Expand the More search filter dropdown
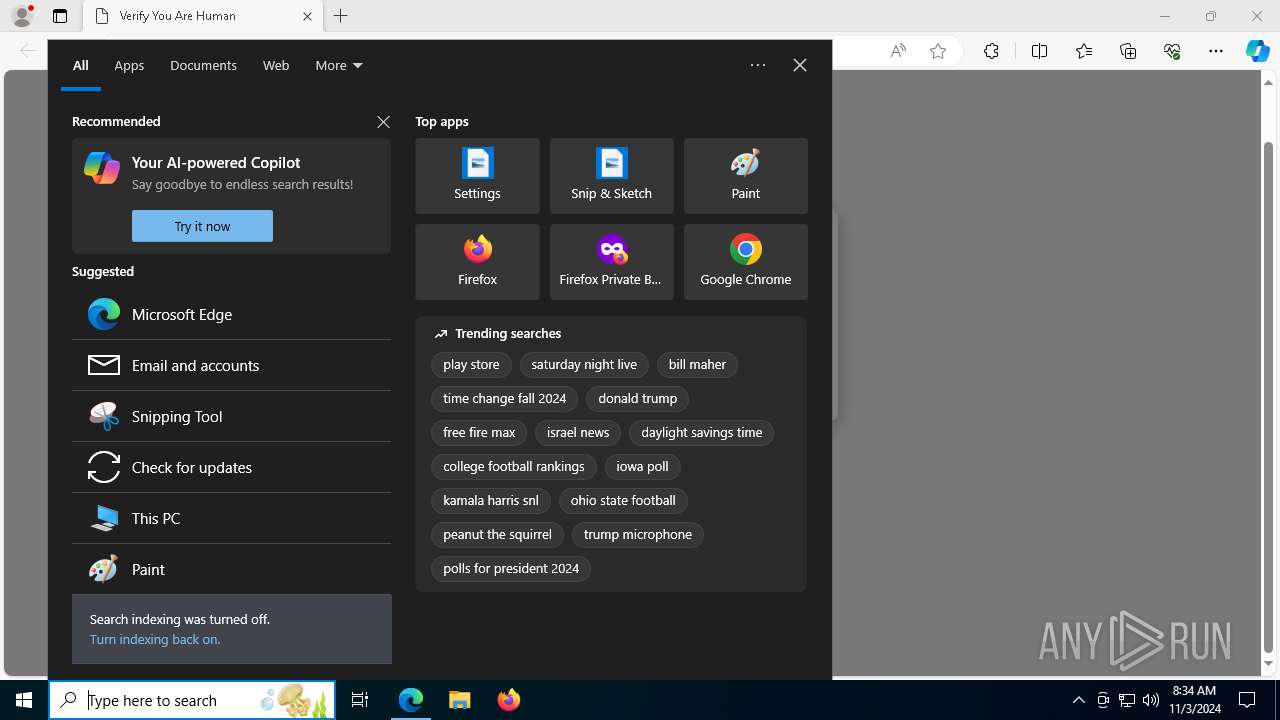This screenshot has height=720, width=1280. point(339,65)
